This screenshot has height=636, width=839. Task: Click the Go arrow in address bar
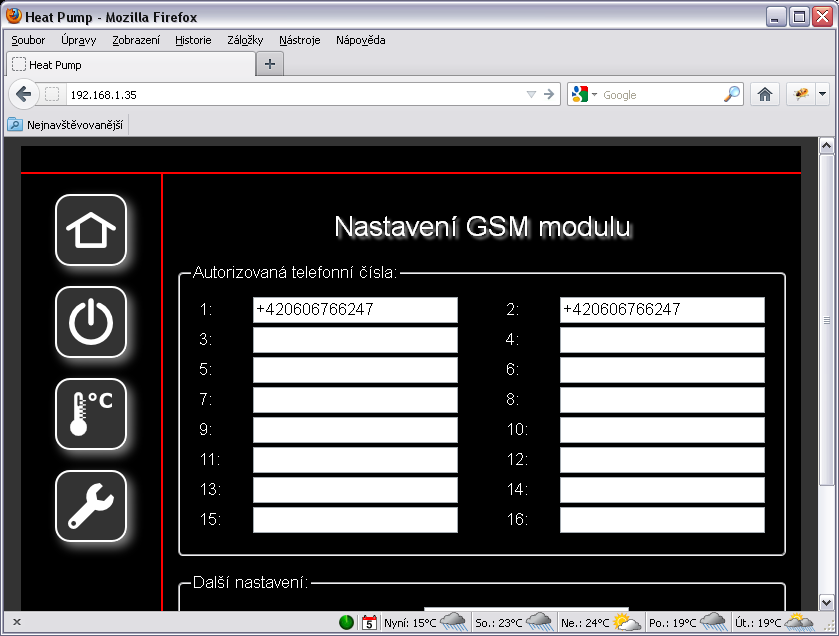549,95
